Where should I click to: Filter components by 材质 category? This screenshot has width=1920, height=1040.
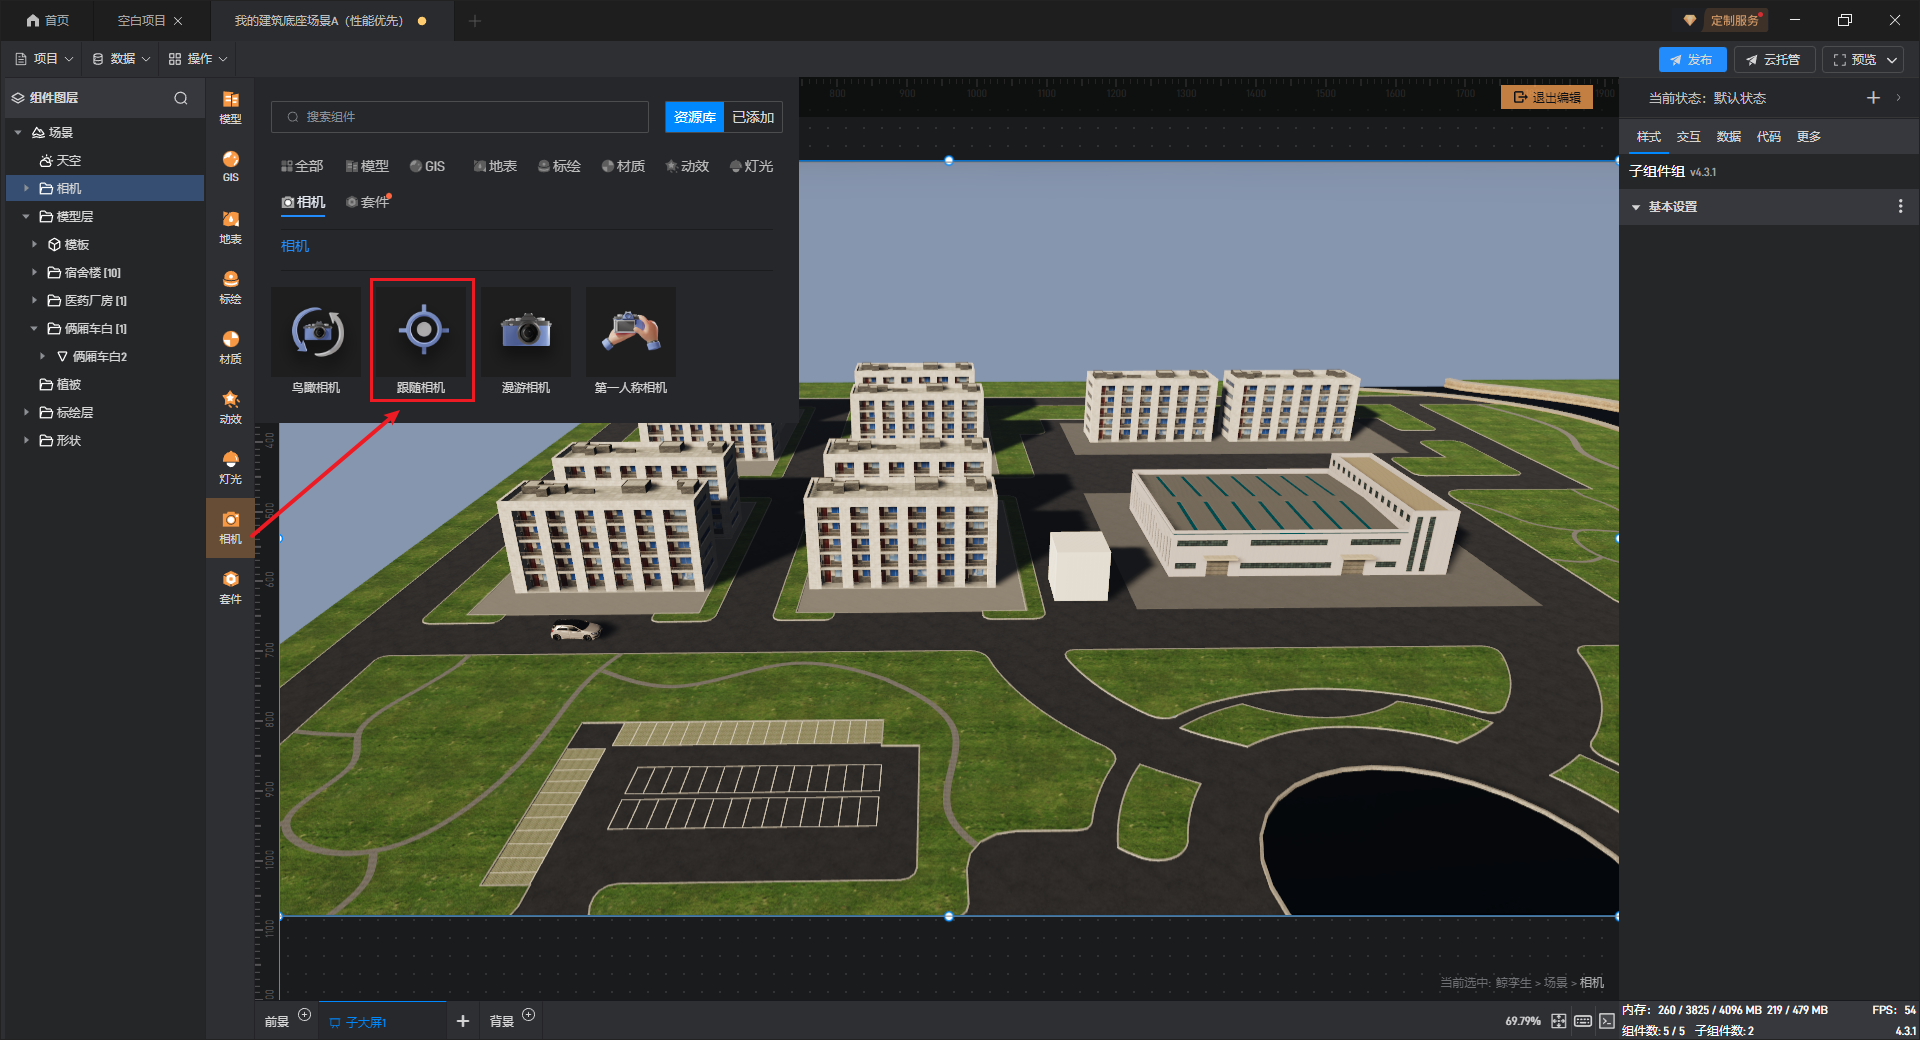[x=623, y=166]
